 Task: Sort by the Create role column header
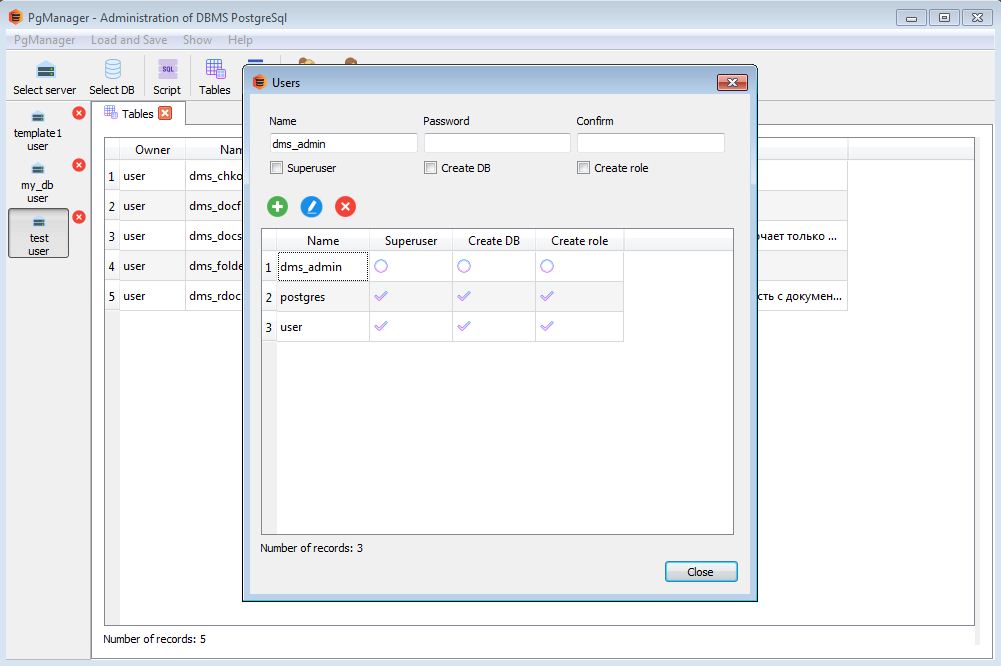579,241
